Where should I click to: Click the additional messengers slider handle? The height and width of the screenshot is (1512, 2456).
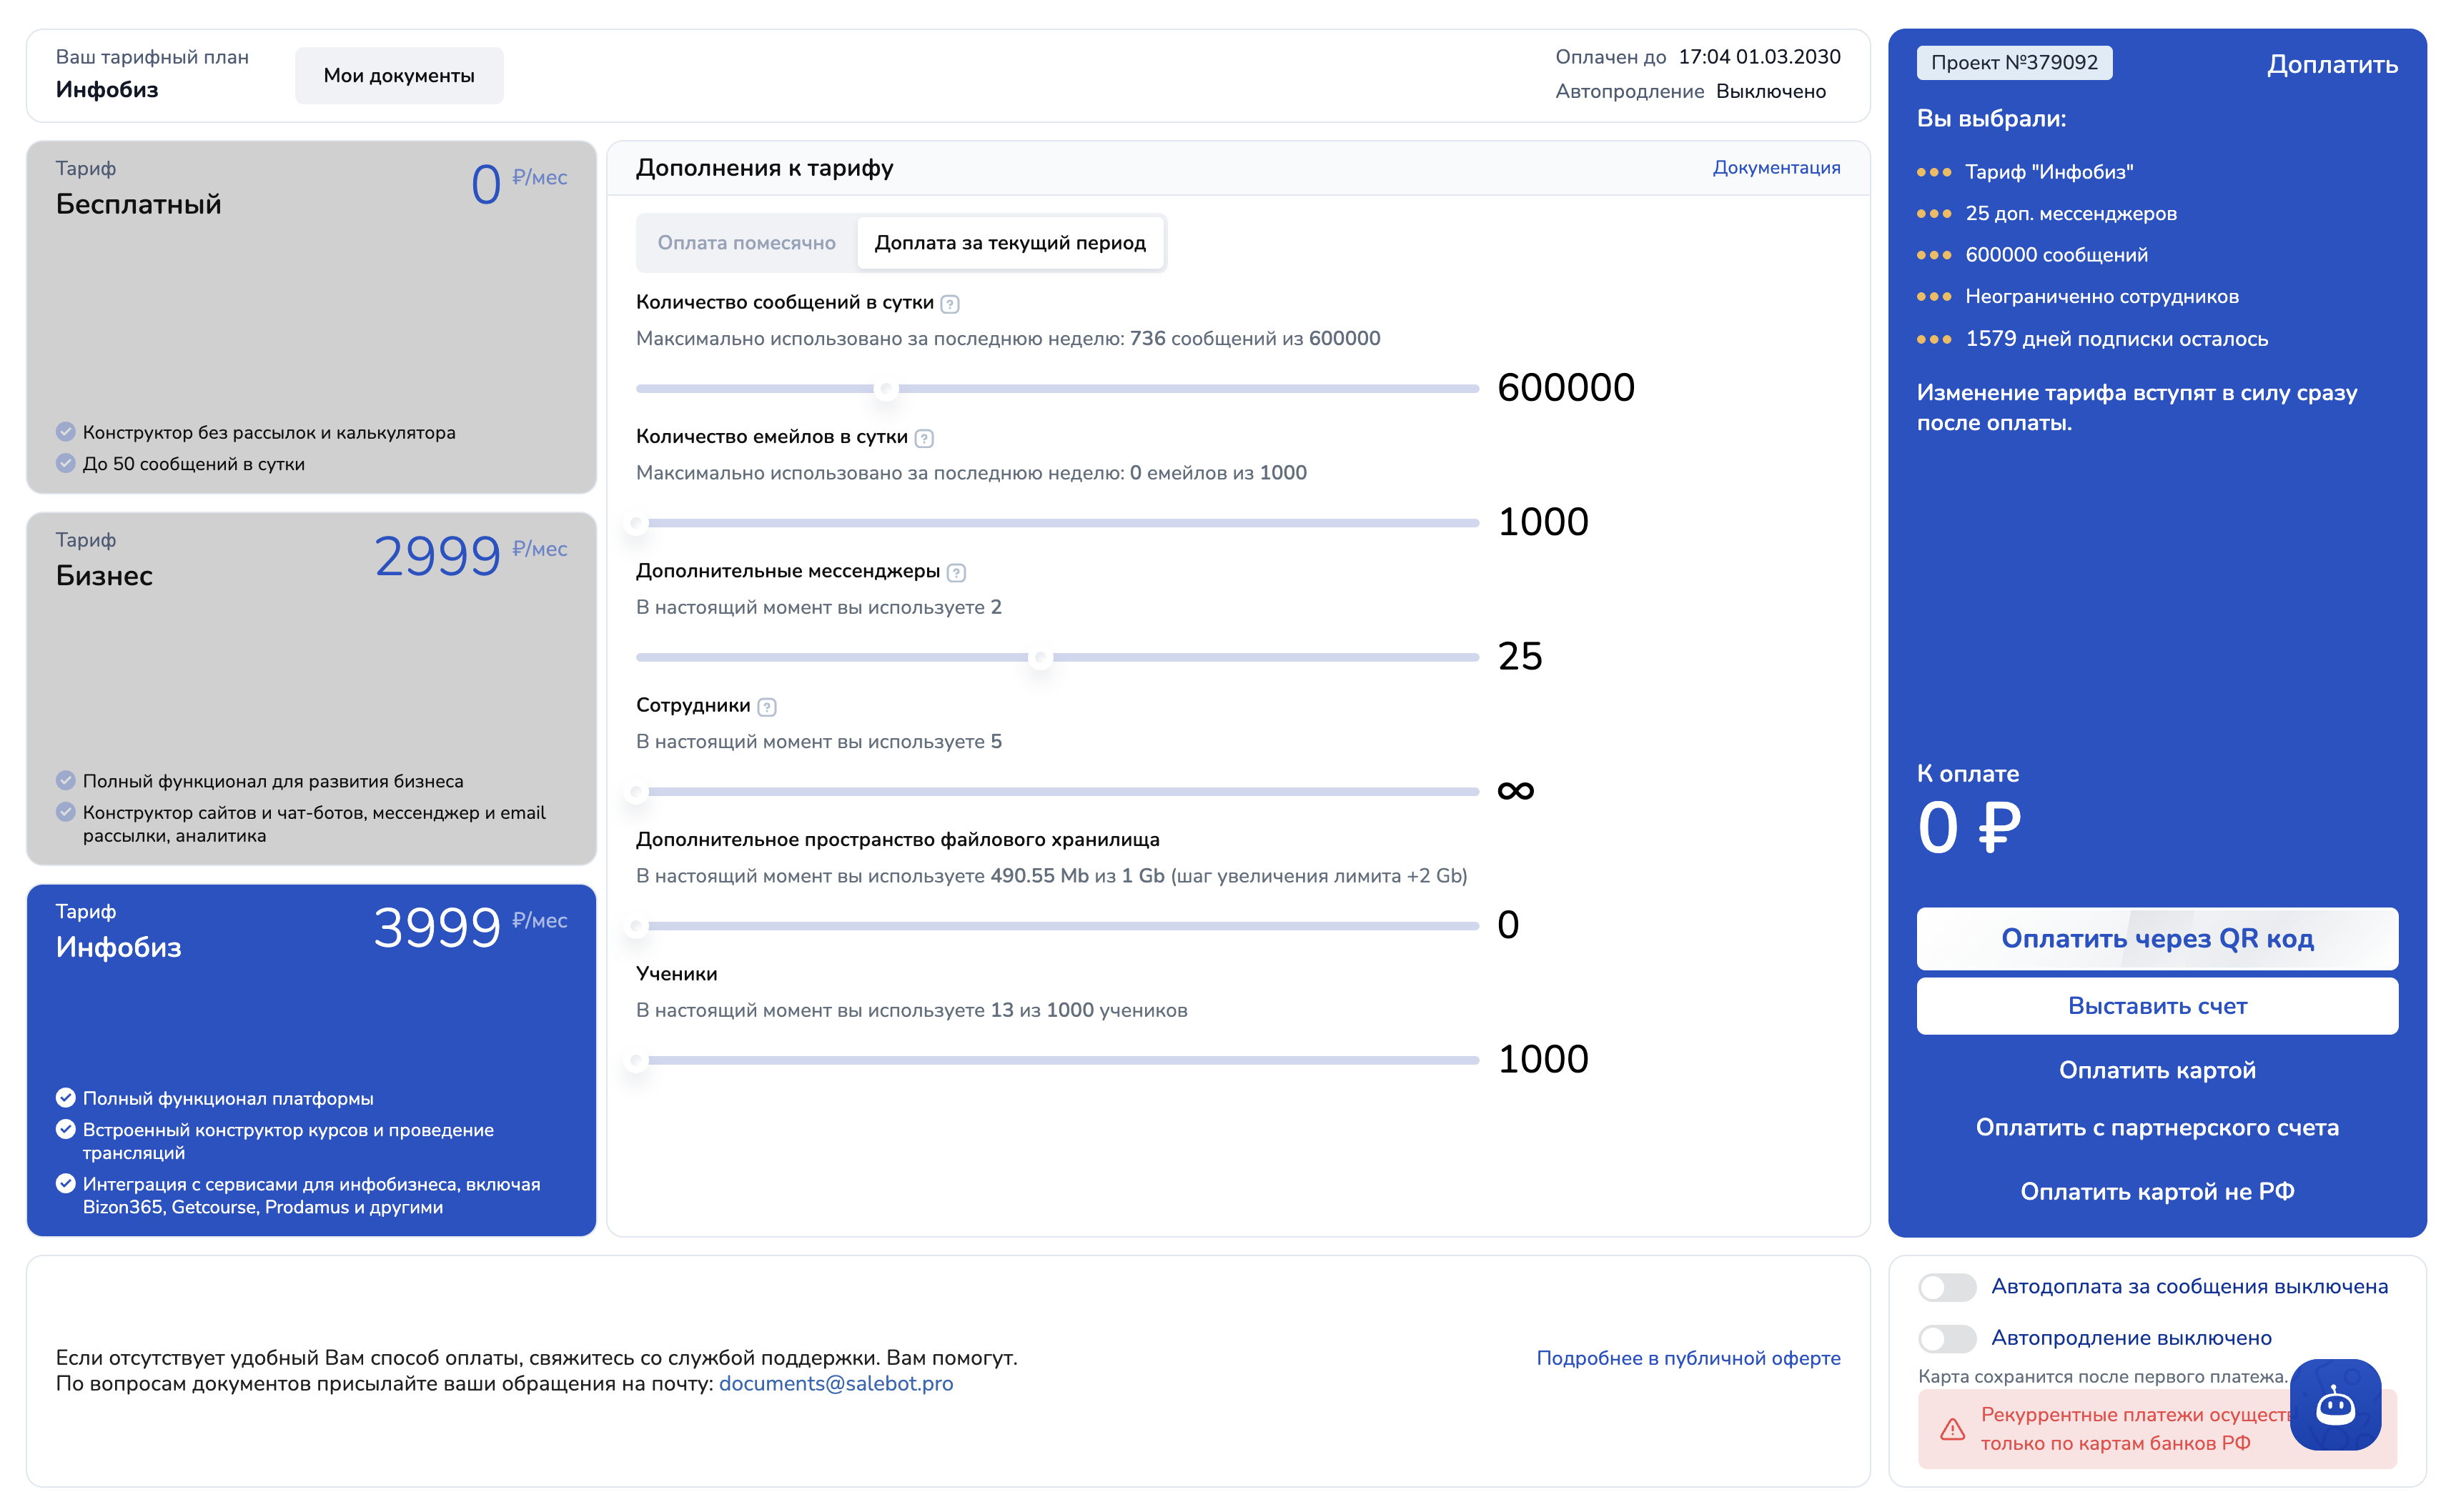pyautogui.click(x=1040, y=658)
